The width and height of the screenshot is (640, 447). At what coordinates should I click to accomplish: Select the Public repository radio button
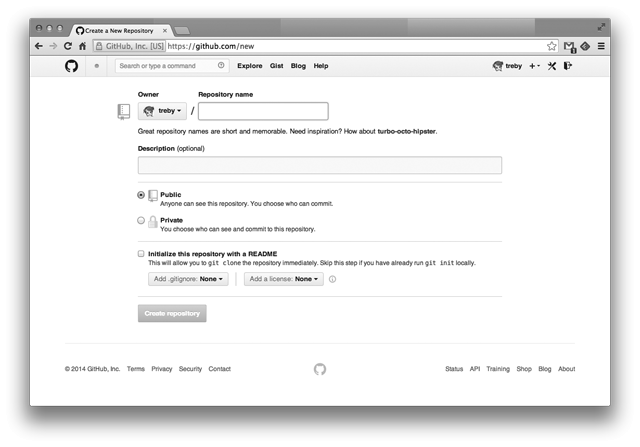click(141, 195)
